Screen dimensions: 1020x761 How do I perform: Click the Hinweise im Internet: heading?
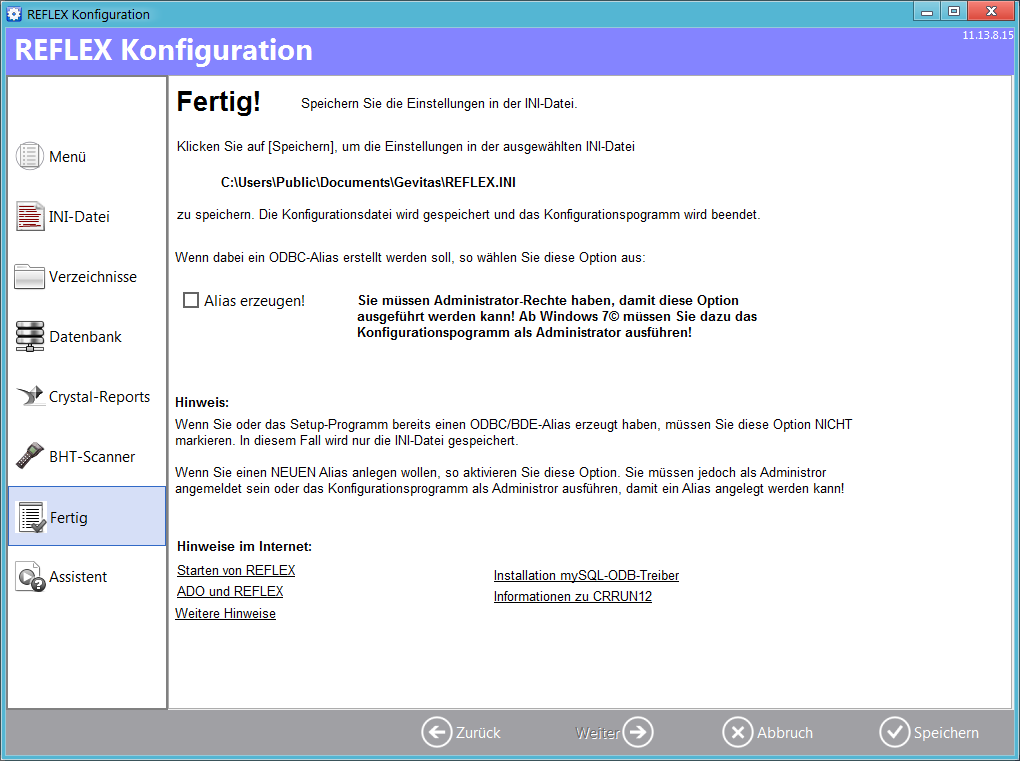(245, 546)
